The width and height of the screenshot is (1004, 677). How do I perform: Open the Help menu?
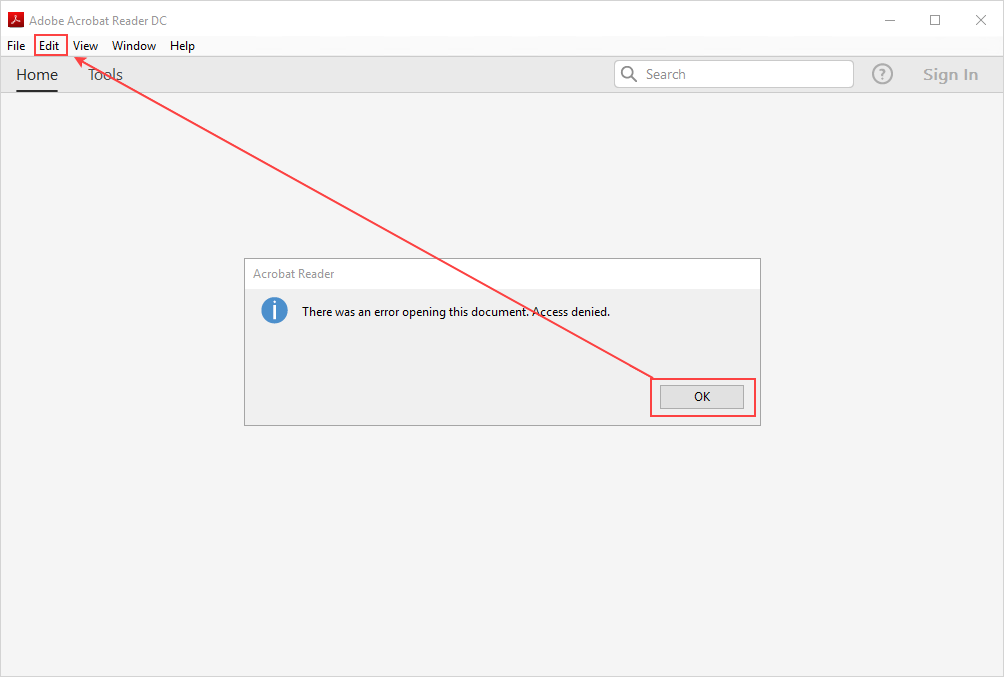click(182, 46)
